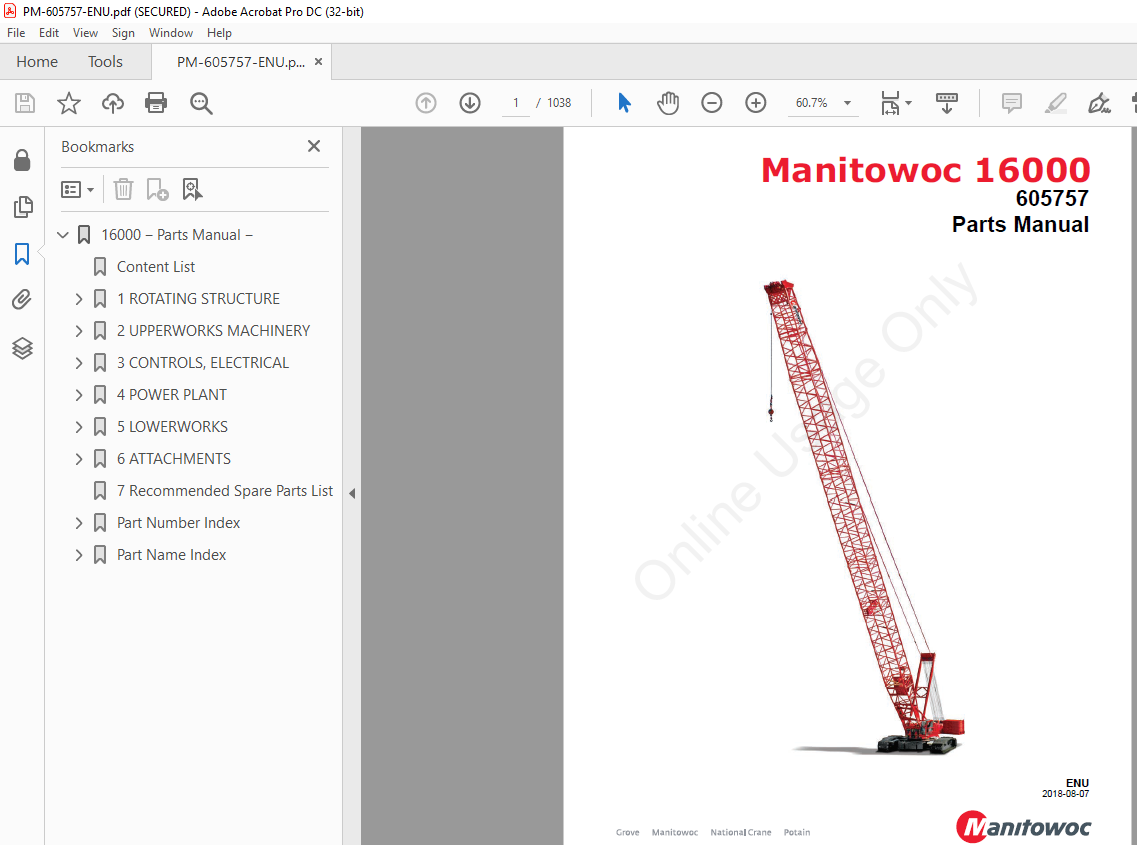Screen dimensions: 1137x845
Task: Switch to the Home tab
Action: 37,62
